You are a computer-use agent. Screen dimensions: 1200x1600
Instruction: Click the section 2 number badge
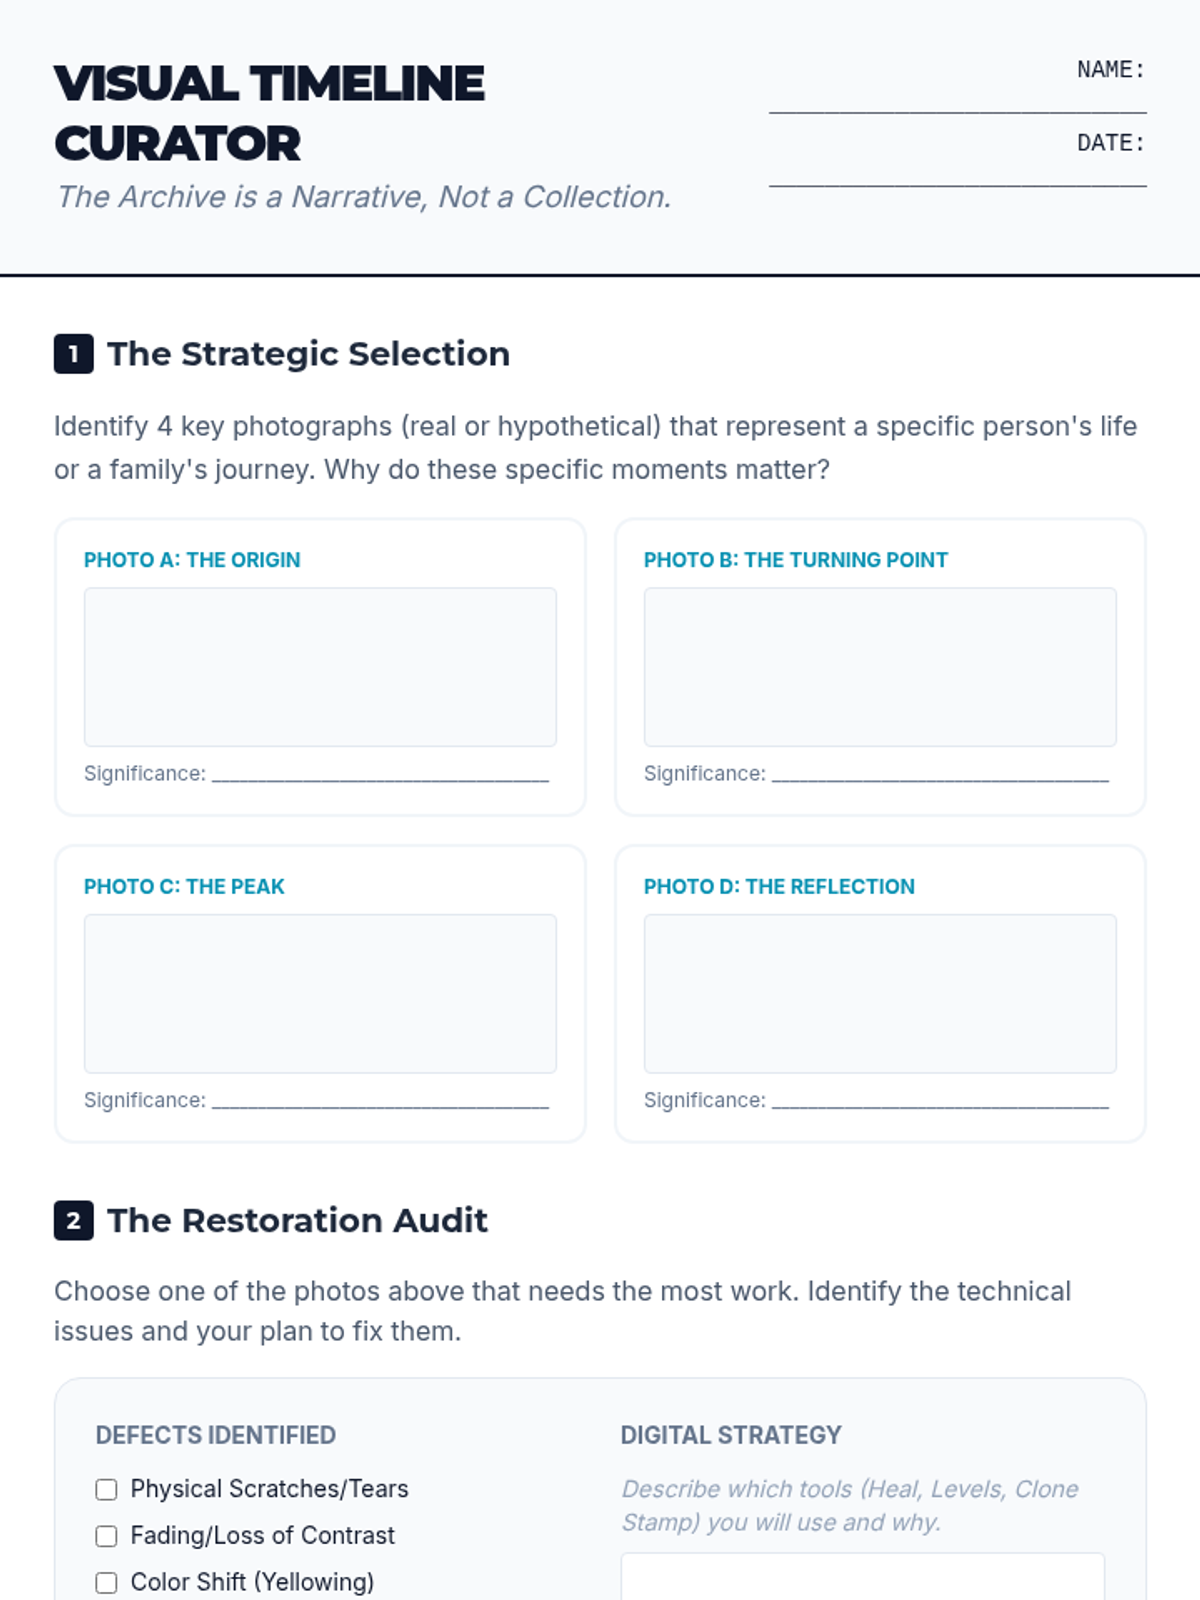[x=73, y=1220]
